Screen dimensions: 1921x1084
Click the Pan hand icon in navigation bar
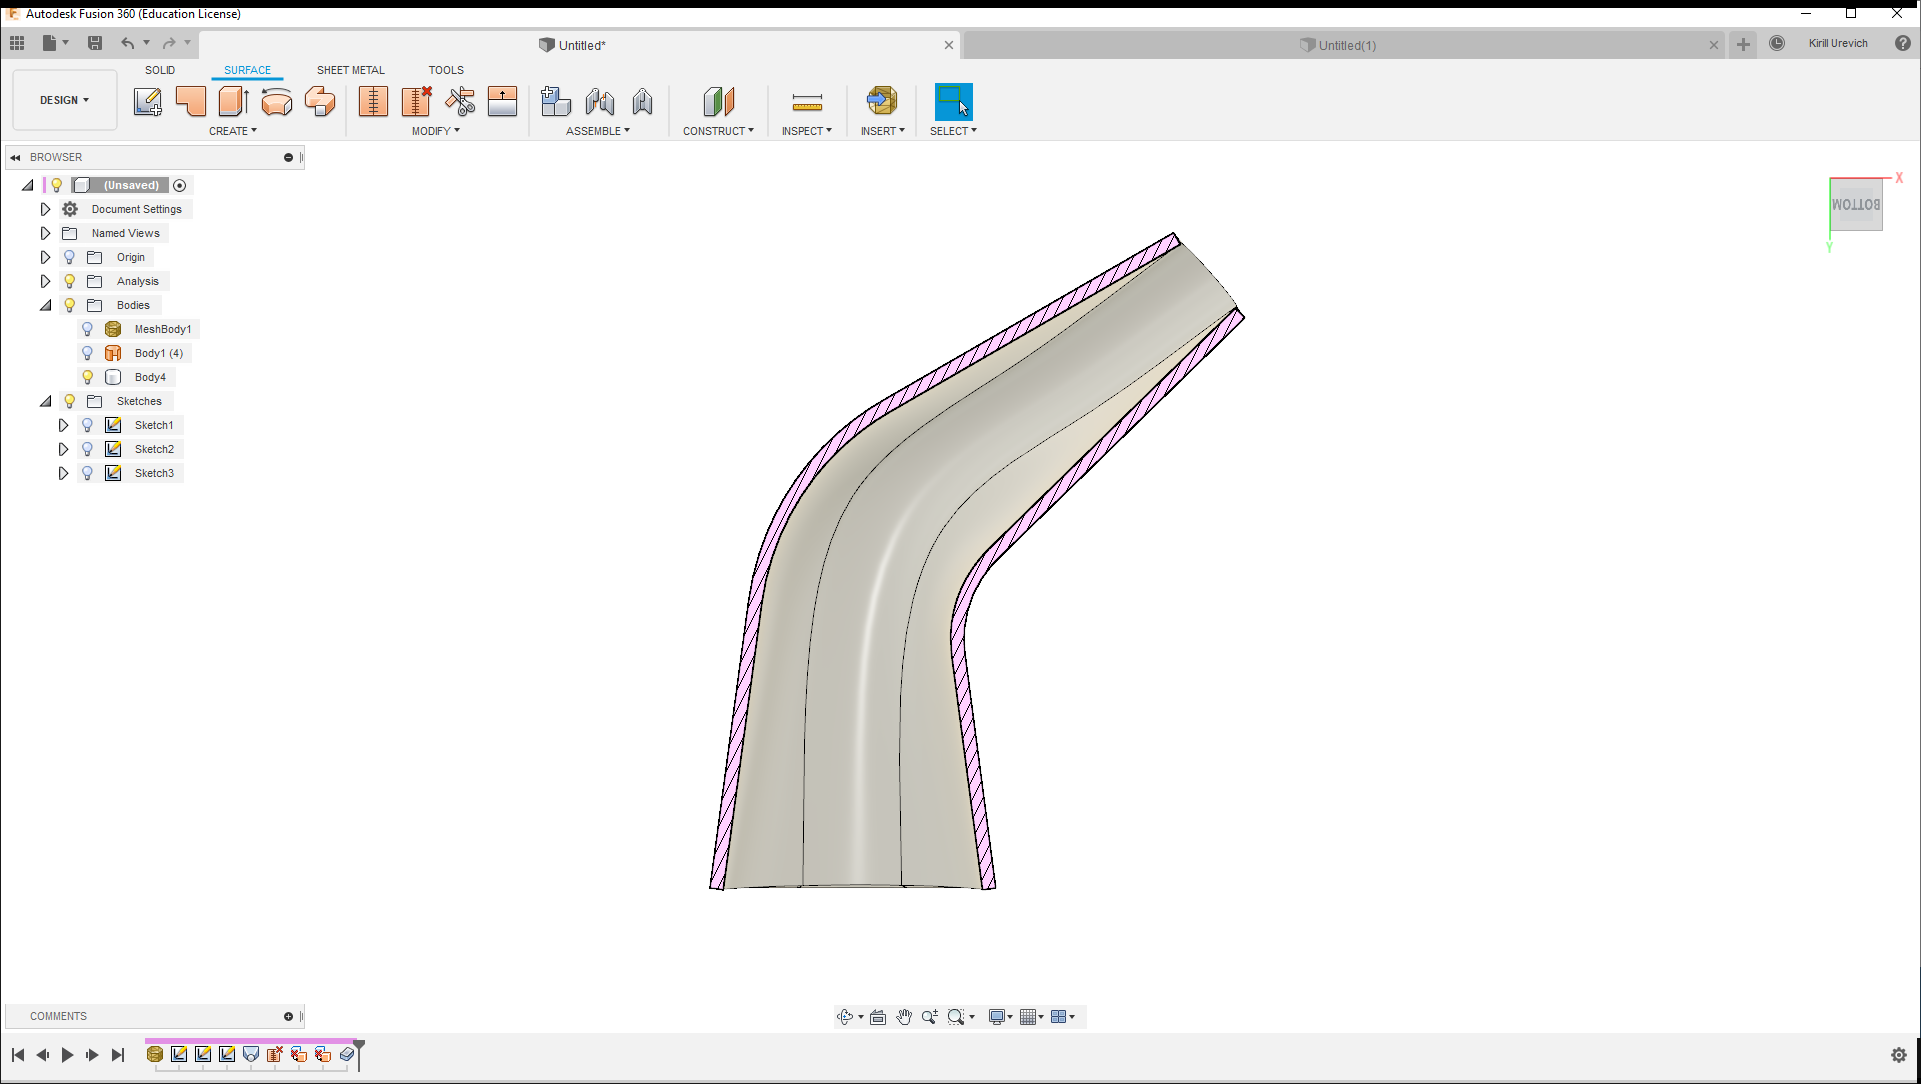[x=904, y=1017]
